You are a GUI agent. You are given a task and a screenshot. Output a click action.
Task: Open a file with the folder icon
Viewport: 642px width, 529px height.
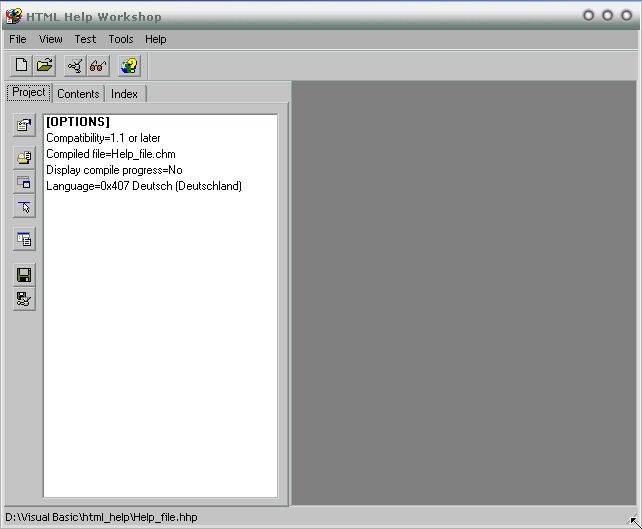click(45, 66)
